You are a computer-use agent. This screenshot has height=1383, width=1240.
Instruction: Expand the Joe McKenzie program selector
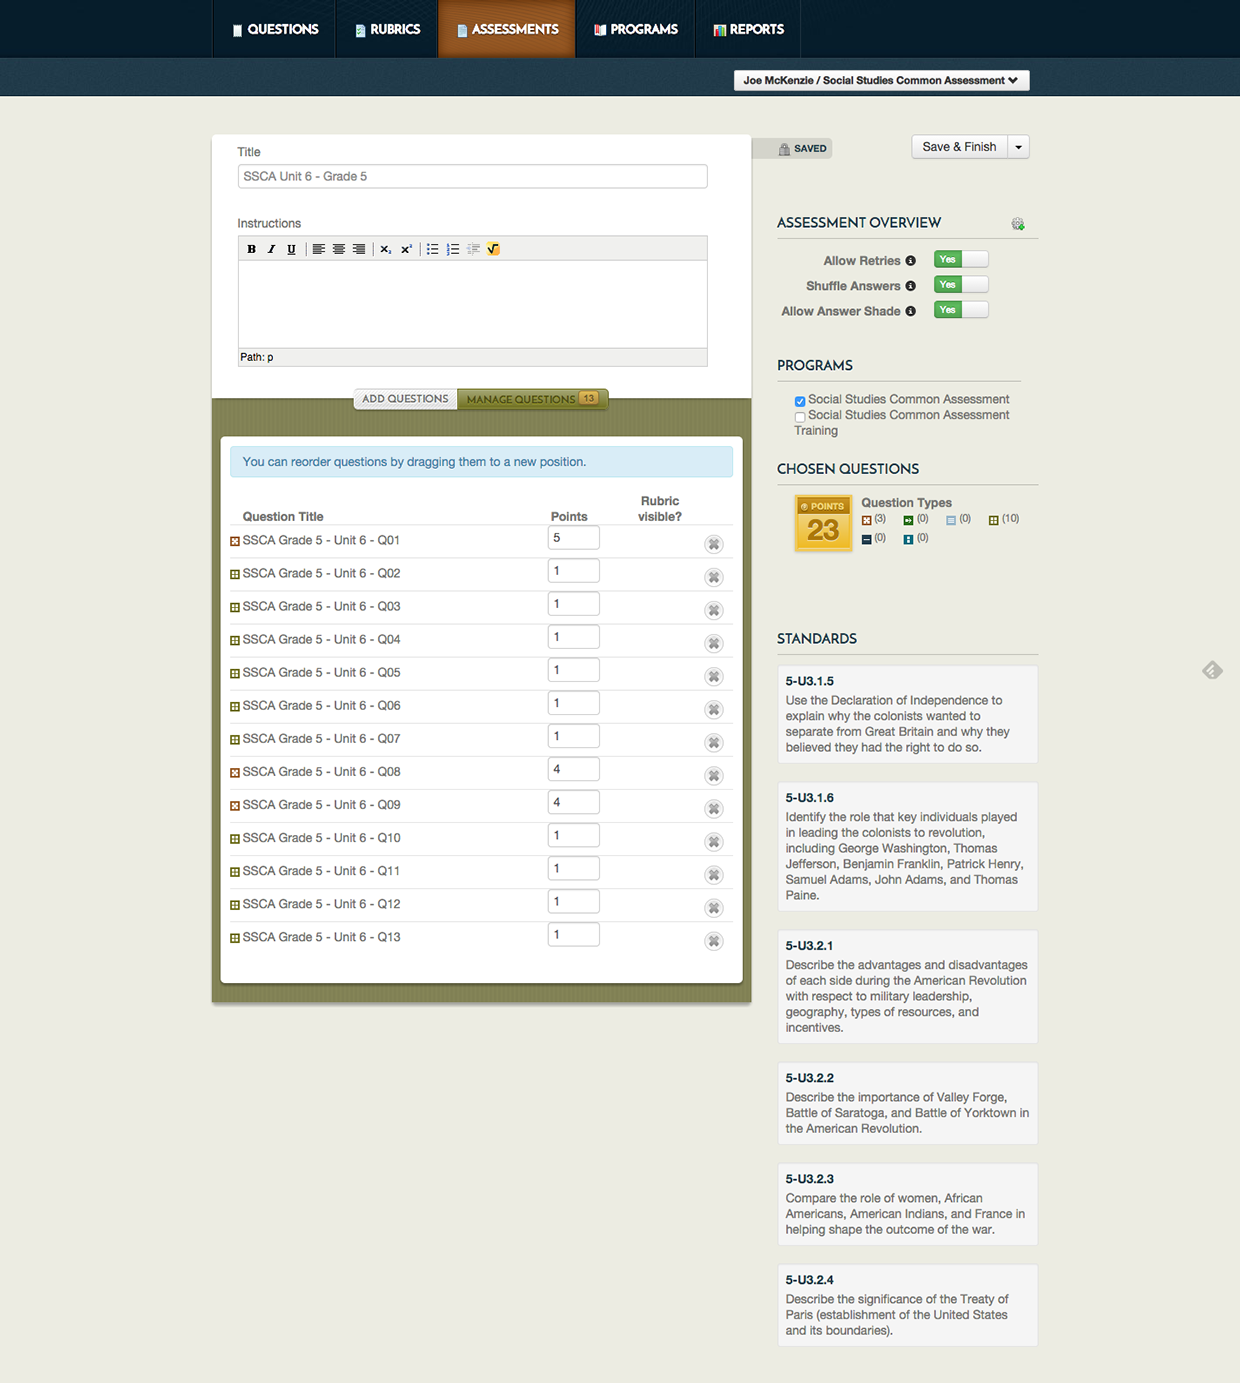[880, 80]
